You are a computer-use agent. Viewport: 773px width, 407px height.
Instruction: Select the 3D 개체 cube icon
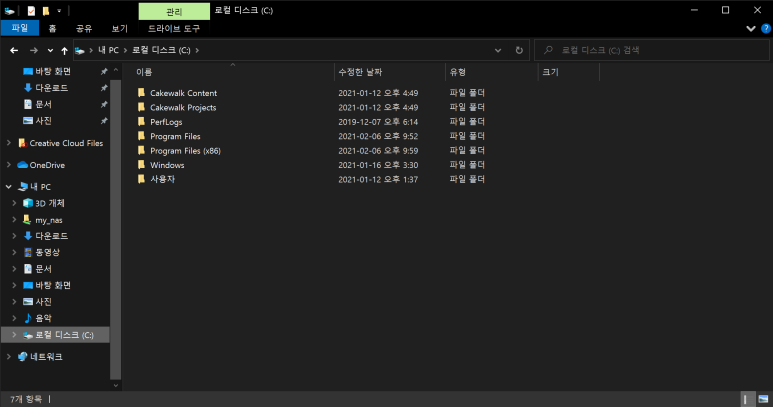coord(28,203)
